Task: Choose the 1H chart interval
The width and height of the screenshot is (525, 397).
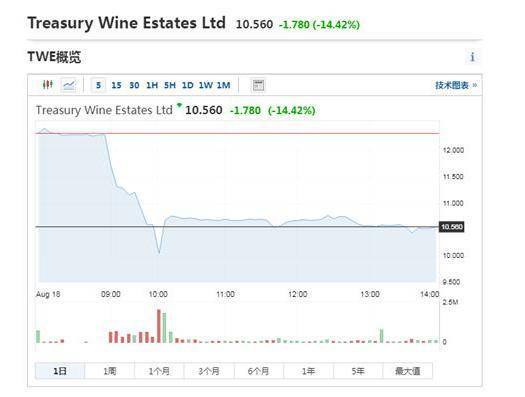Action: tap(152, 85)
